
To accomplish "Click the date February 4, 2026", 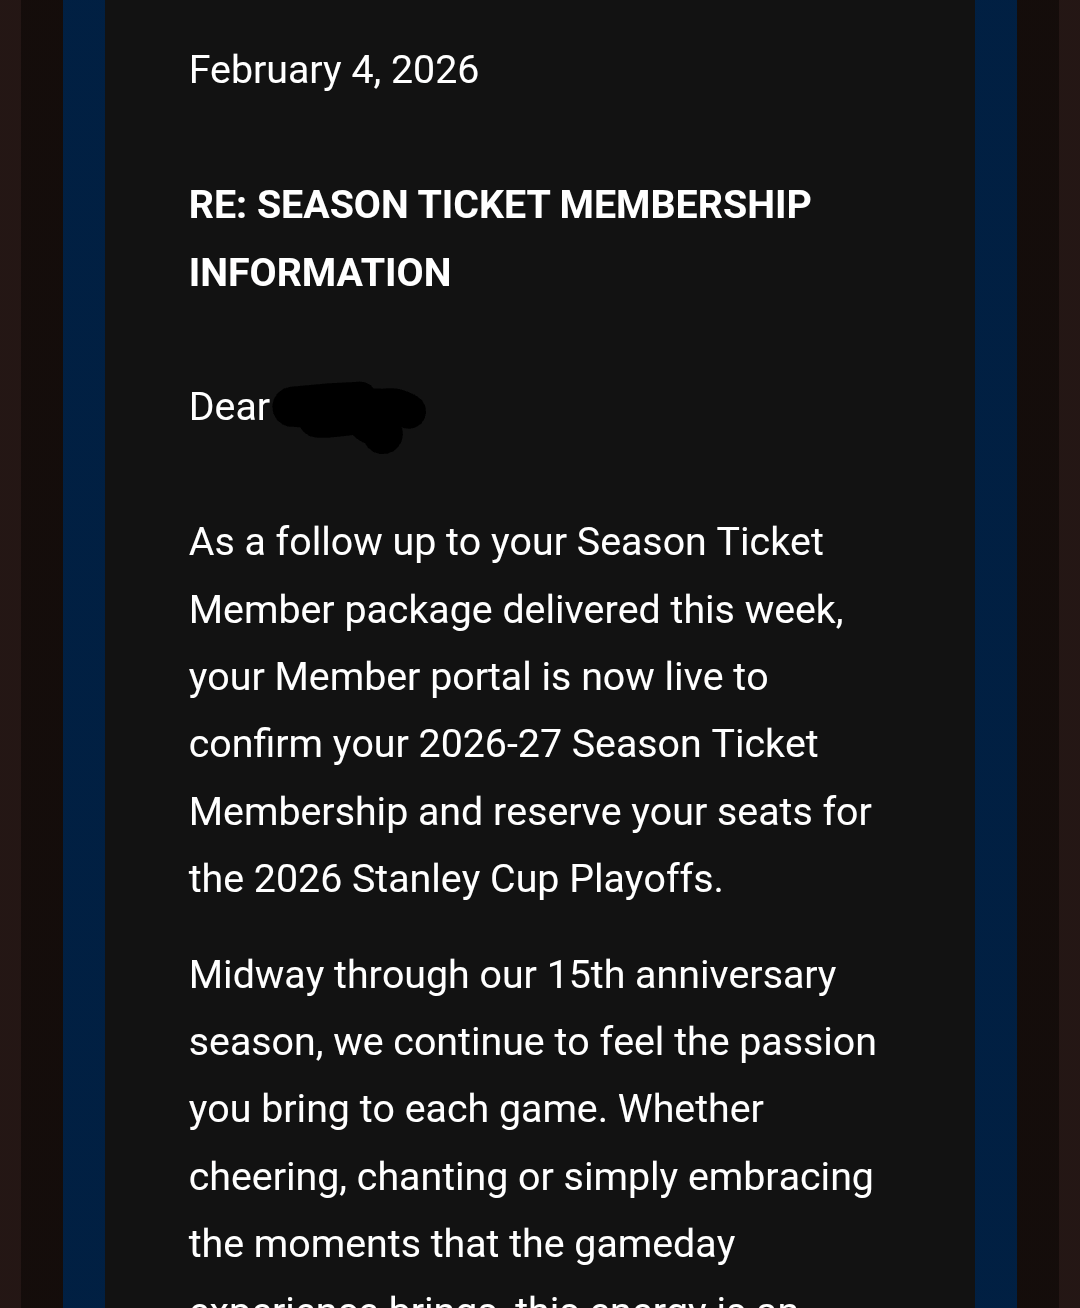I will tap(333, 70).
